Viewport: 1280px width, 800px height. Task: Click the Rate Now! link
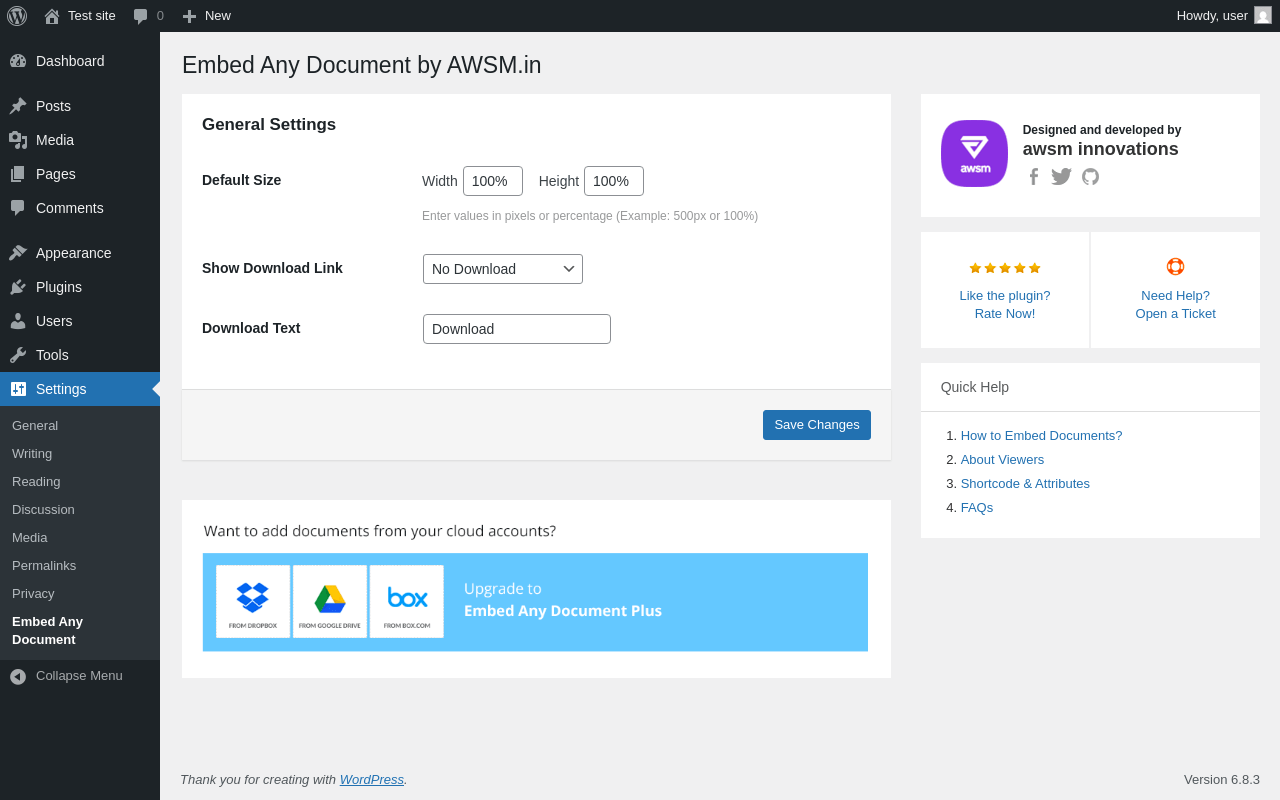[1005, 314]
